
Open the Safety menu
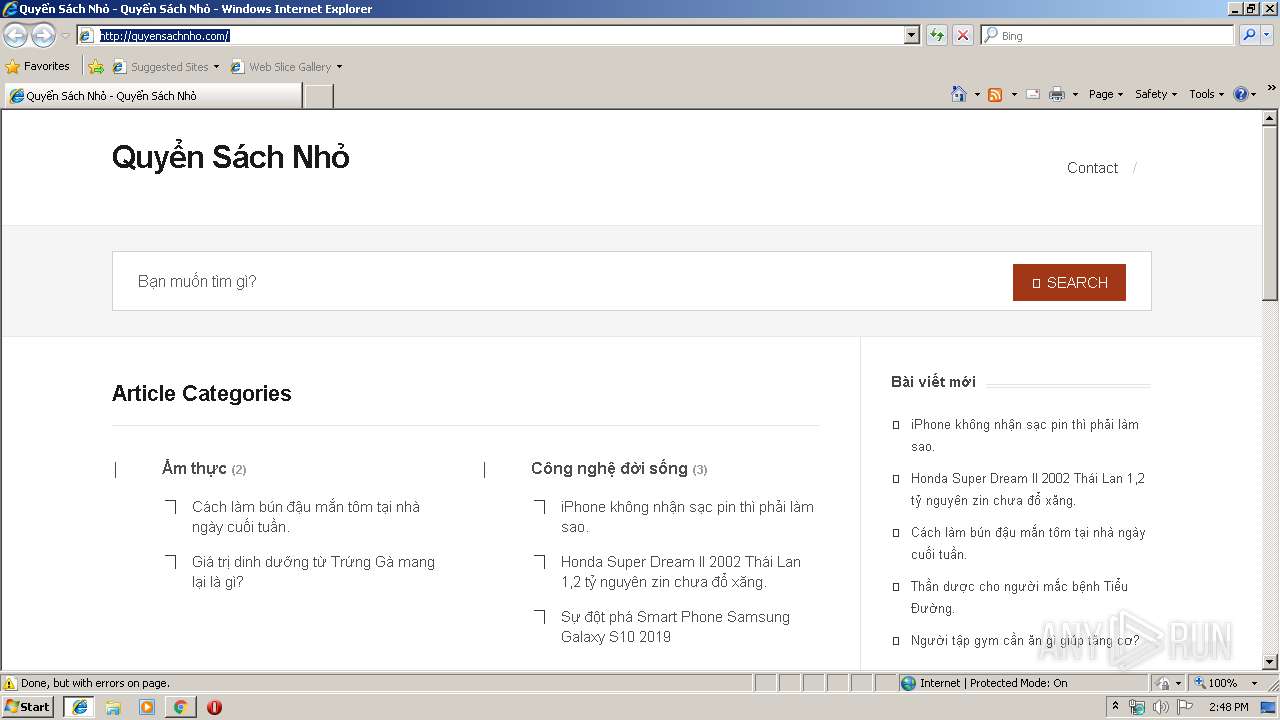pos(1156,94)
